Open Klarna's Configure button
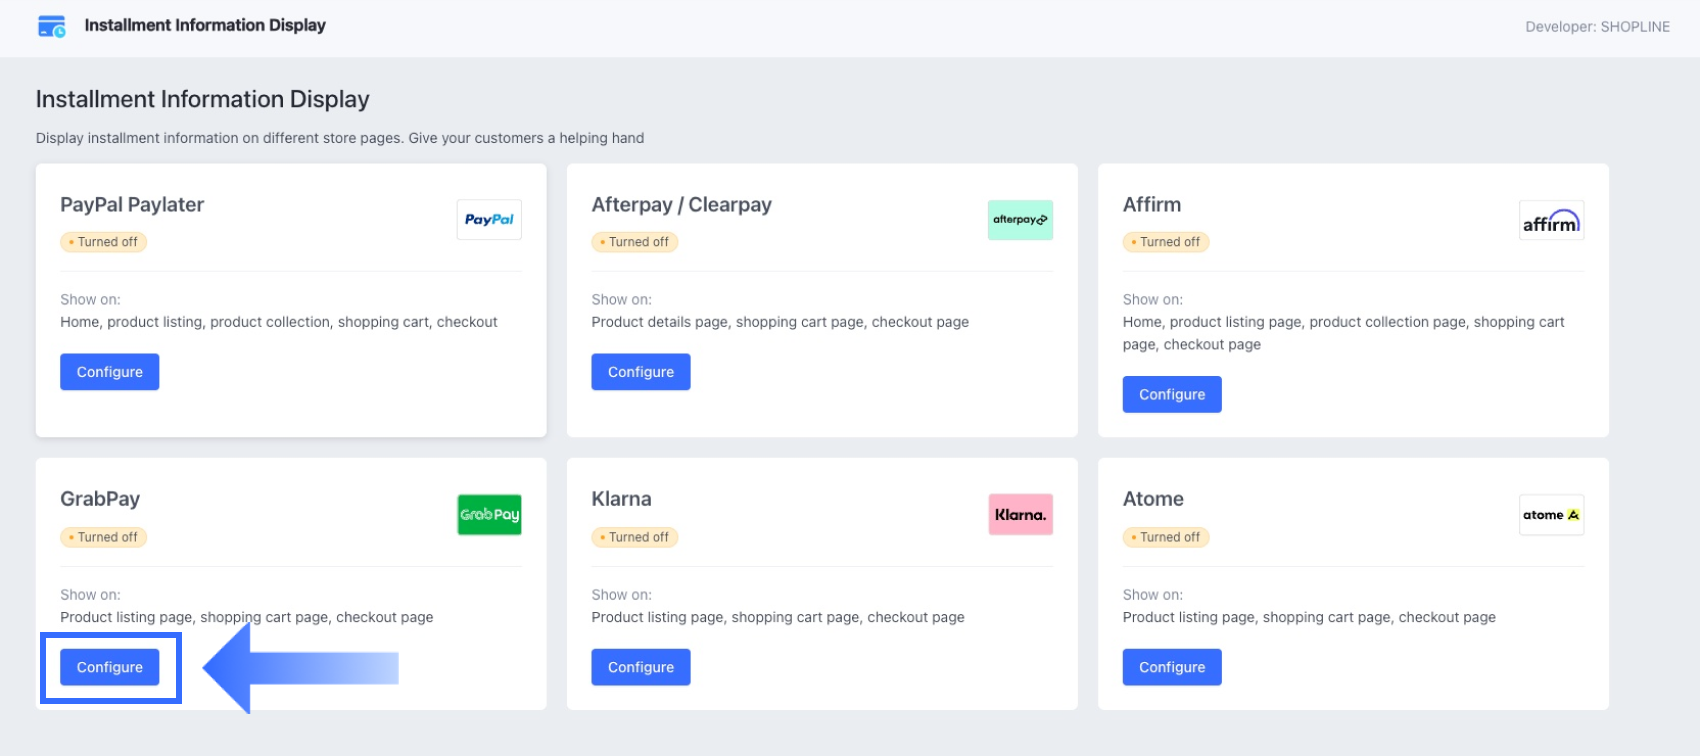1700x756 pixels. pyautogui.click(x=641, y=667)
